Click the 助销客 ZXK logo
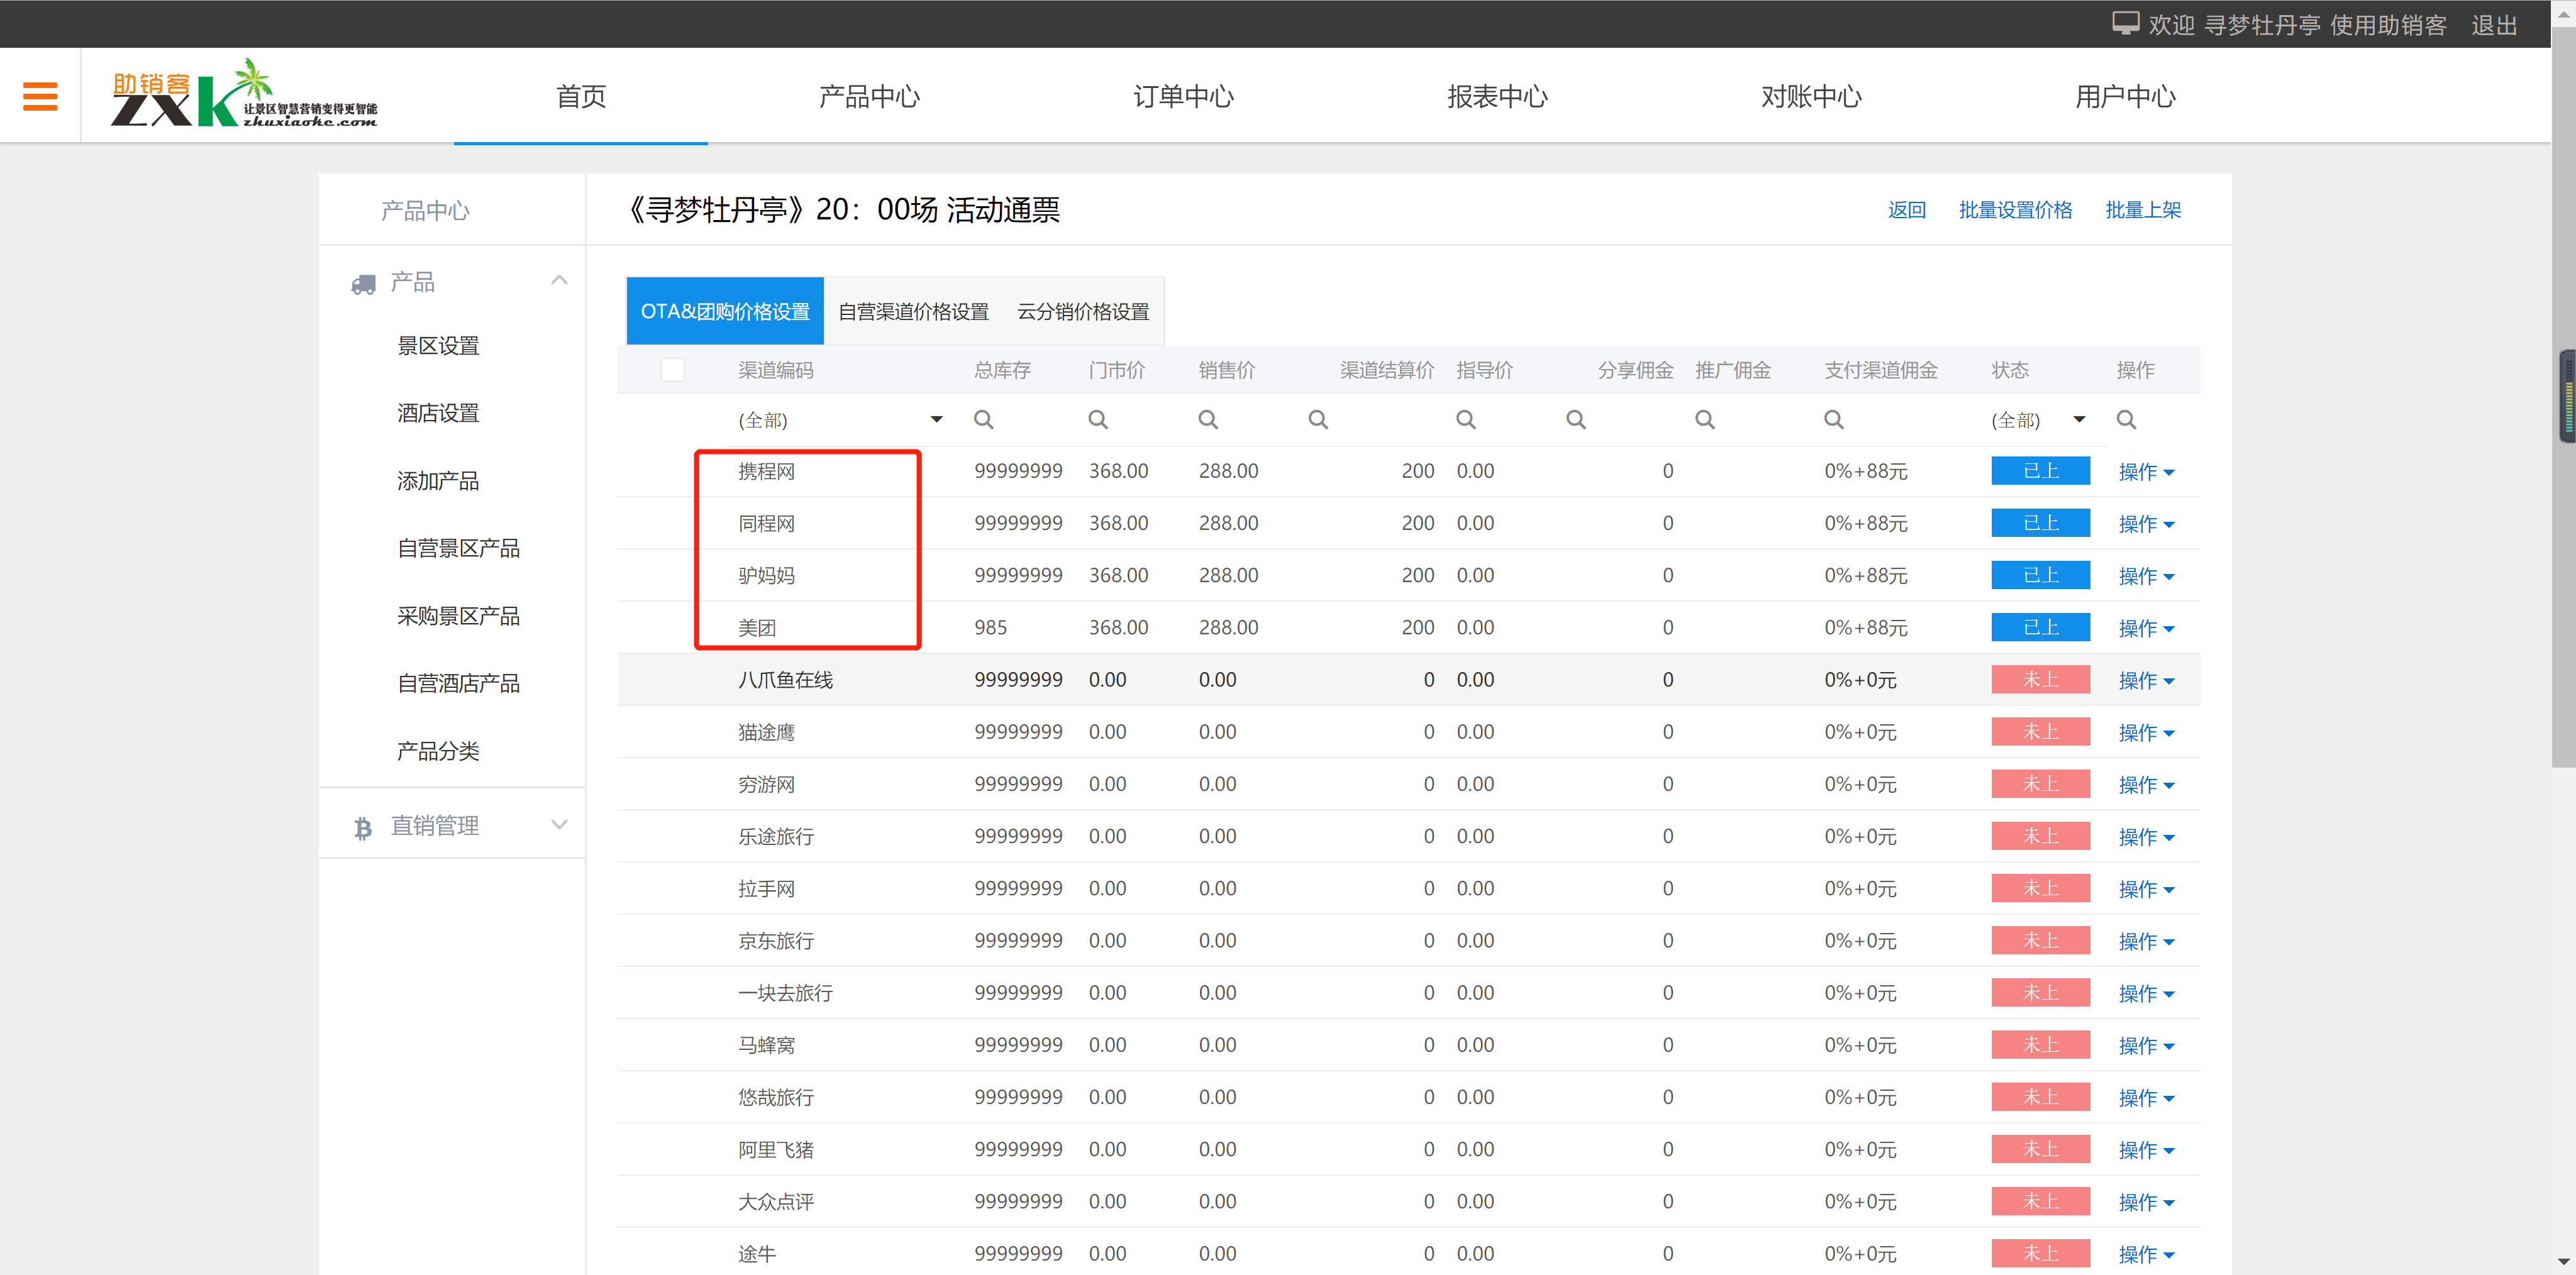The height and width of the screenshot is (1275, 2576). 243,94
